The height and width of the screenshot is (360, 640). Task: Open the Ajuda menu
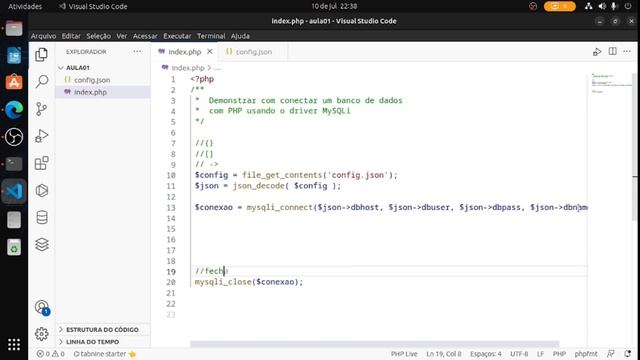tap(240, 36)
